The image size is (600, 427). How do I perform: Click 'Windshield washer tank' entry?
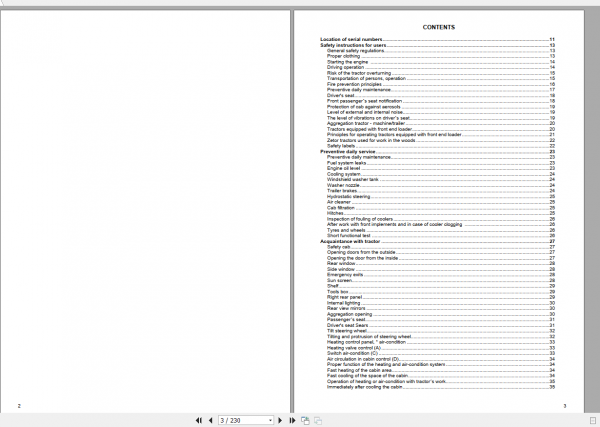coord(352,179)
